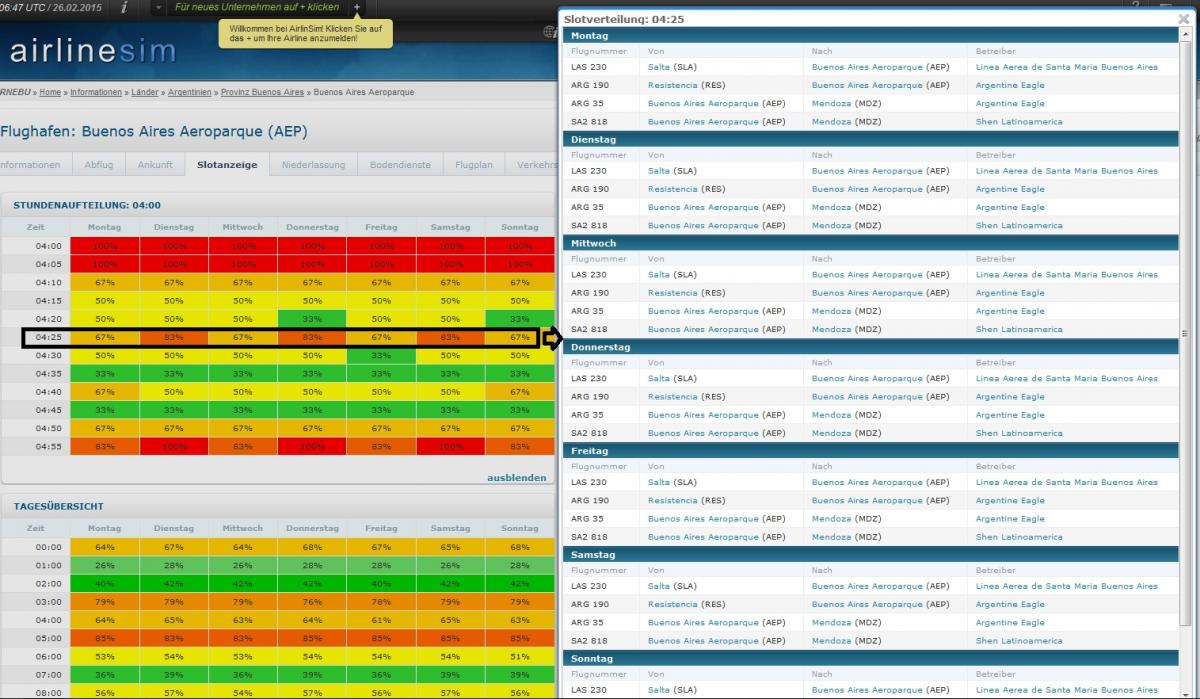This screenshot has width=1200, height=699.
Task: Click Tagesübersicht 03:00 Donnerstag 76% cell
Action: point(312,601)
